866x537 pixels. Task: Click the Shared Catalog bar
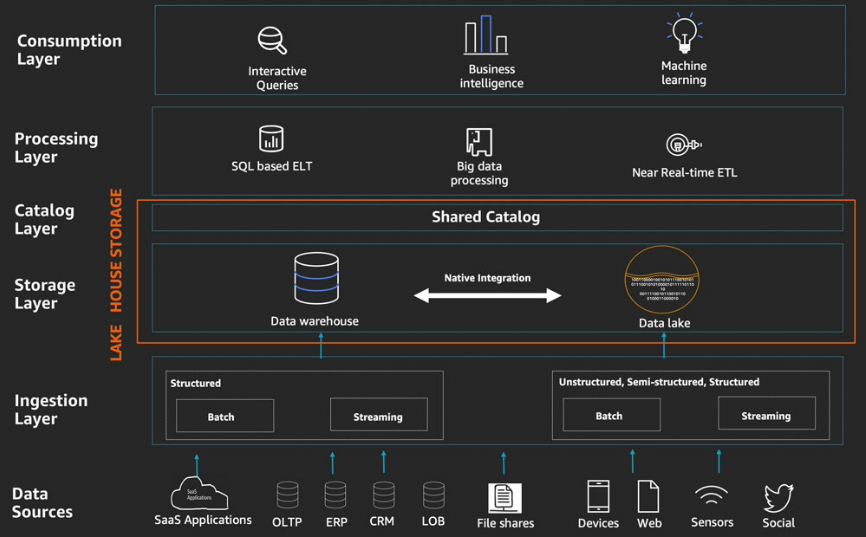498,217
